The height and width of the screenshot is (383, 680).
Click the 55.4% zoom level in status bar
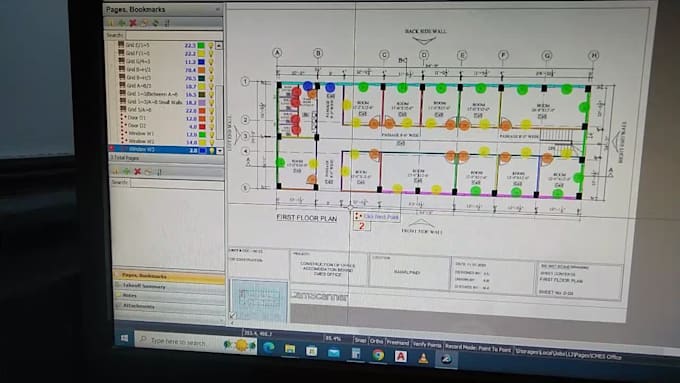pyautogui.click(x=333, y=338)
